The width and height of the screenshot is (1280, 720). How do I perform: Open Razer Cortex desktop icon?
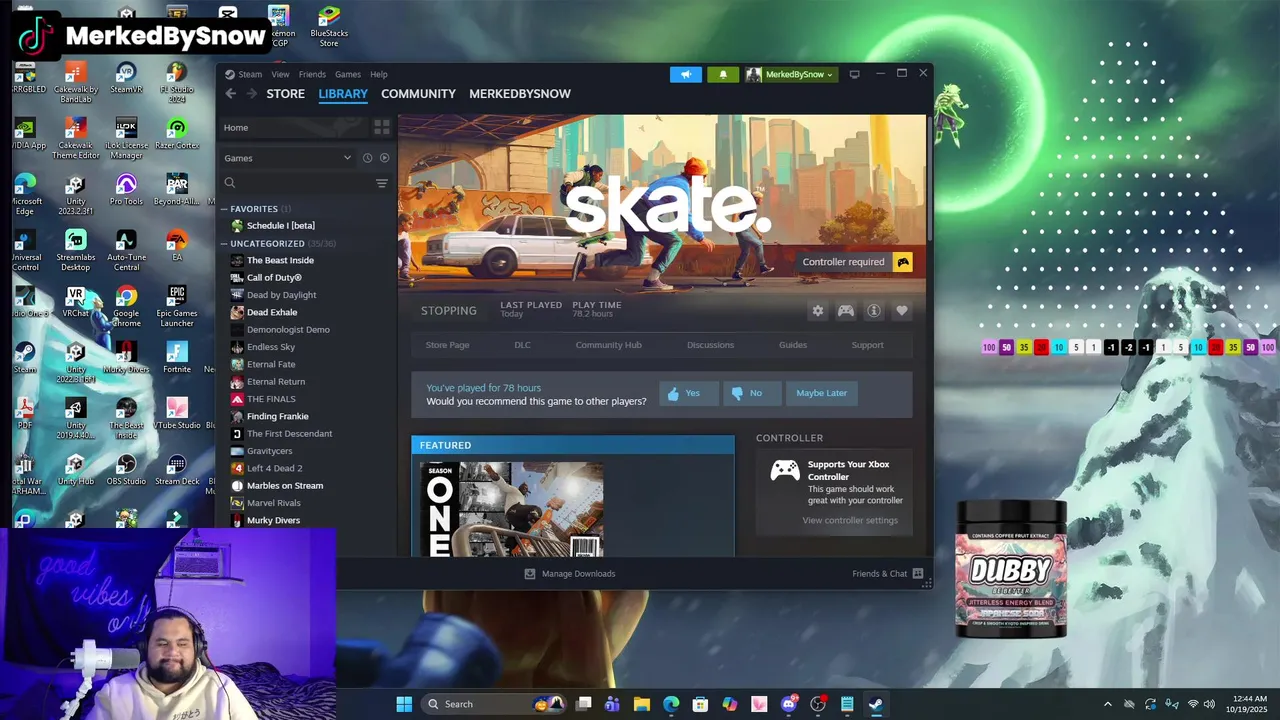pyautogui.click(x=177, y=134)
